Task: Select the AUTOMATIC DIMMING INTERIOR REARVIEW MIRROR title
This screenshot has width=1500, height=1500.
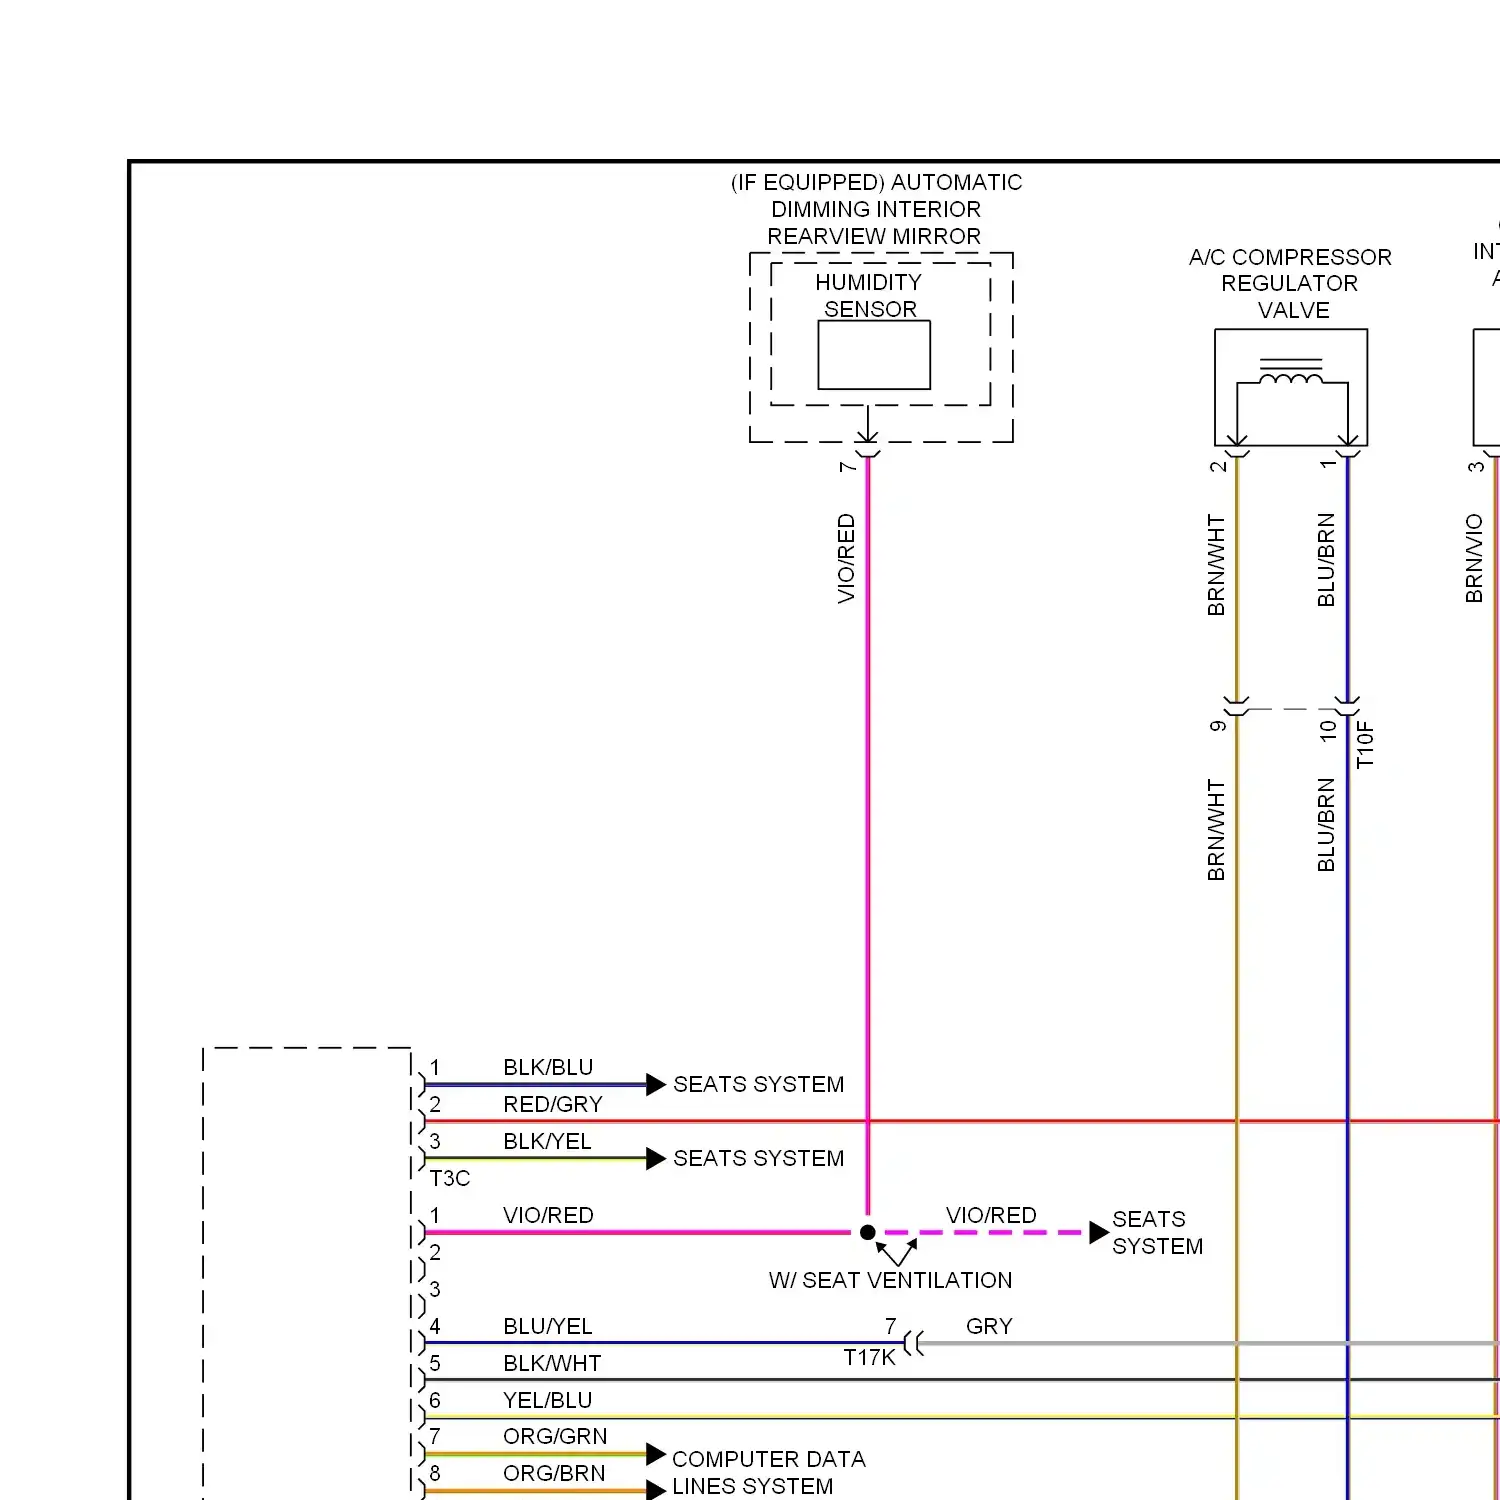Action: (x=876, y=209)
